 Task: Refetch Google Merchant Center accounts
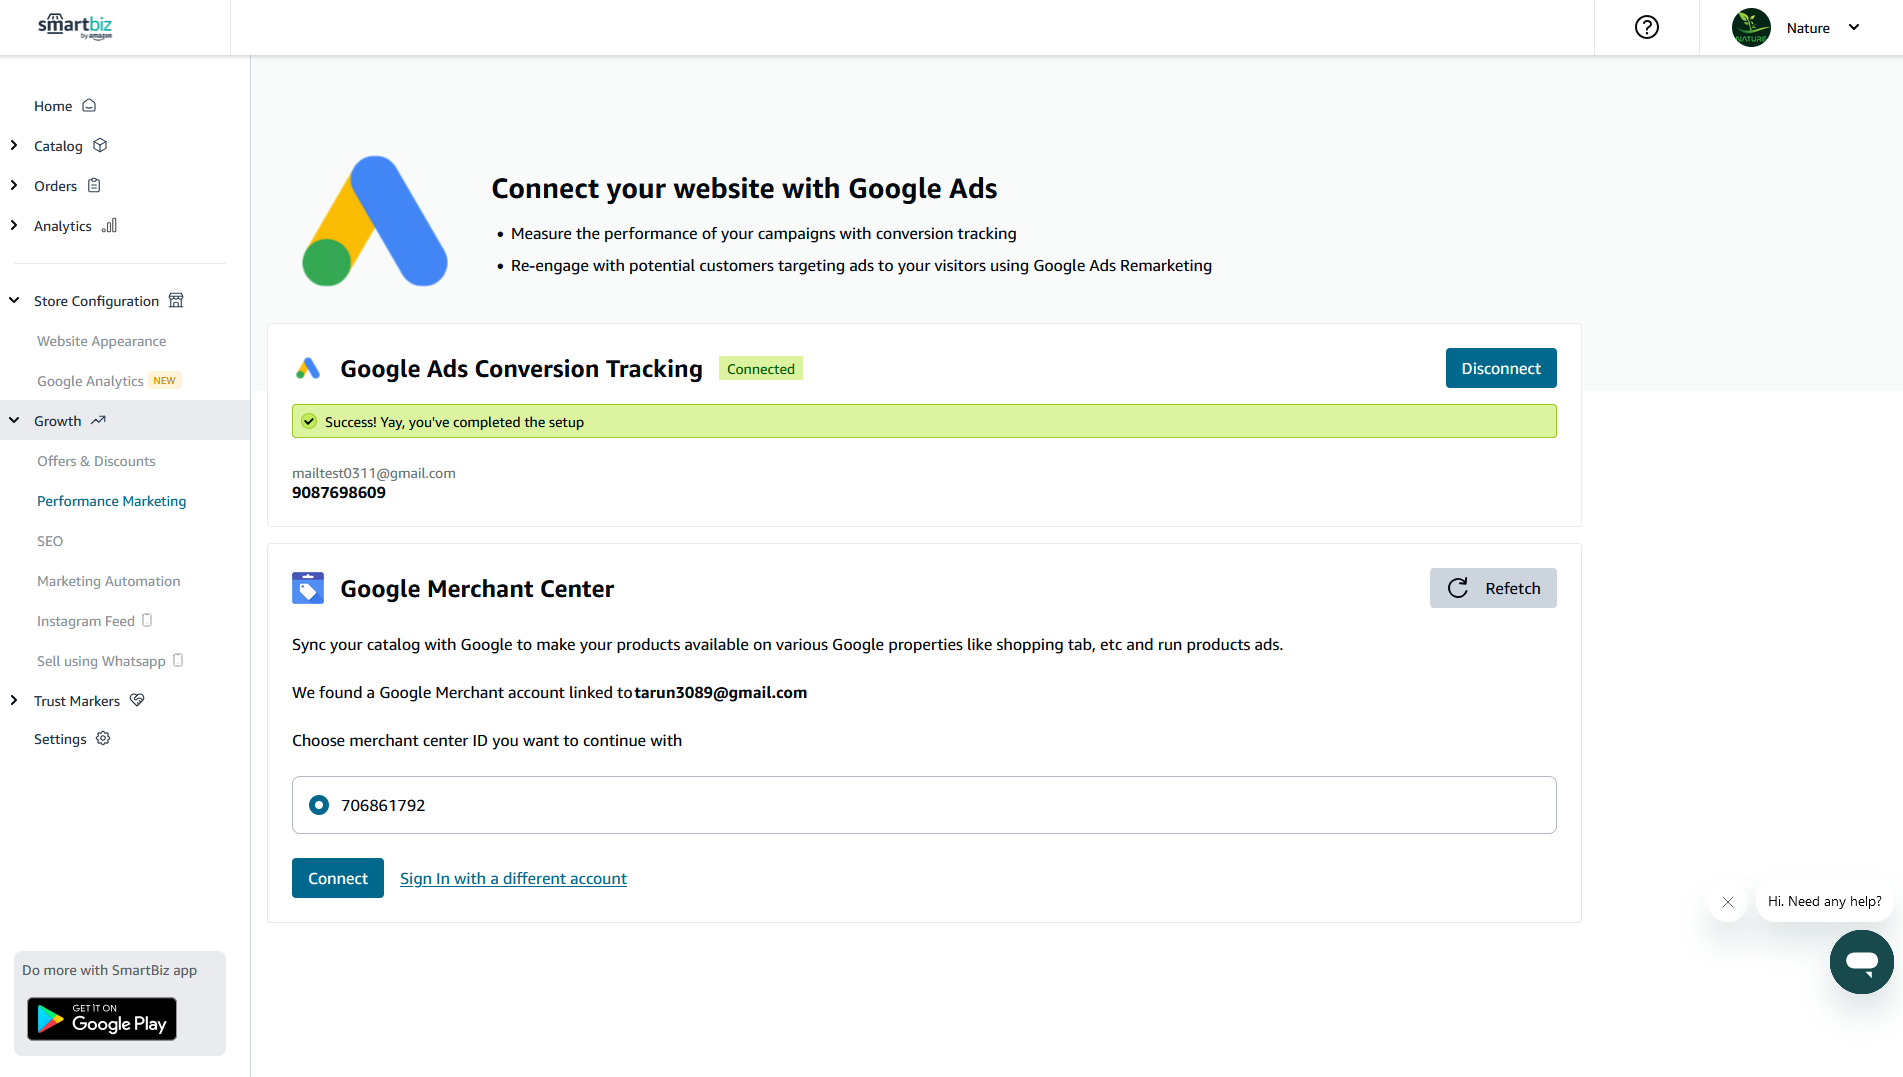1493,588
